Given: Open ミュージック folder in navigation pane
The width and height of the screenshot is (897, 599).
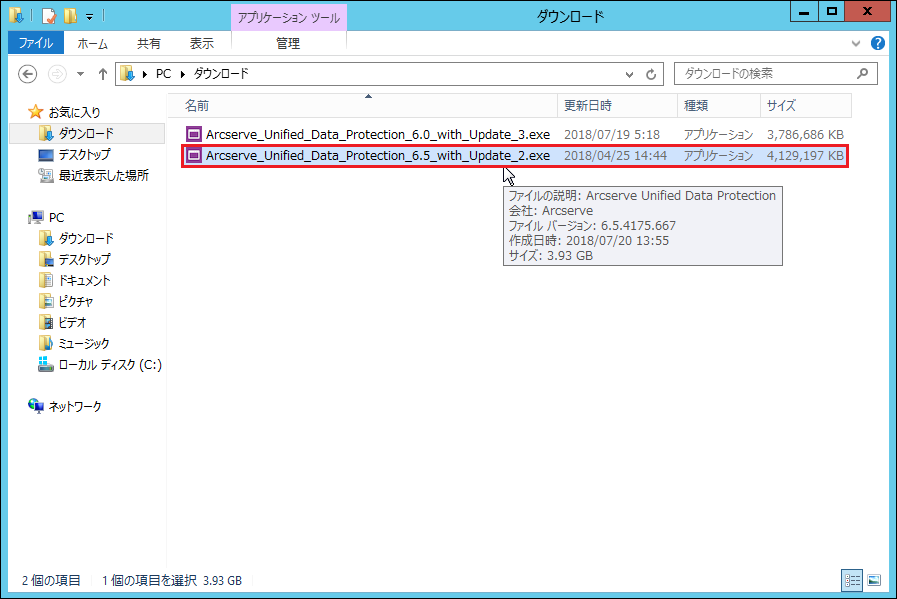Looking at the screenshot, I should point(84,343).
